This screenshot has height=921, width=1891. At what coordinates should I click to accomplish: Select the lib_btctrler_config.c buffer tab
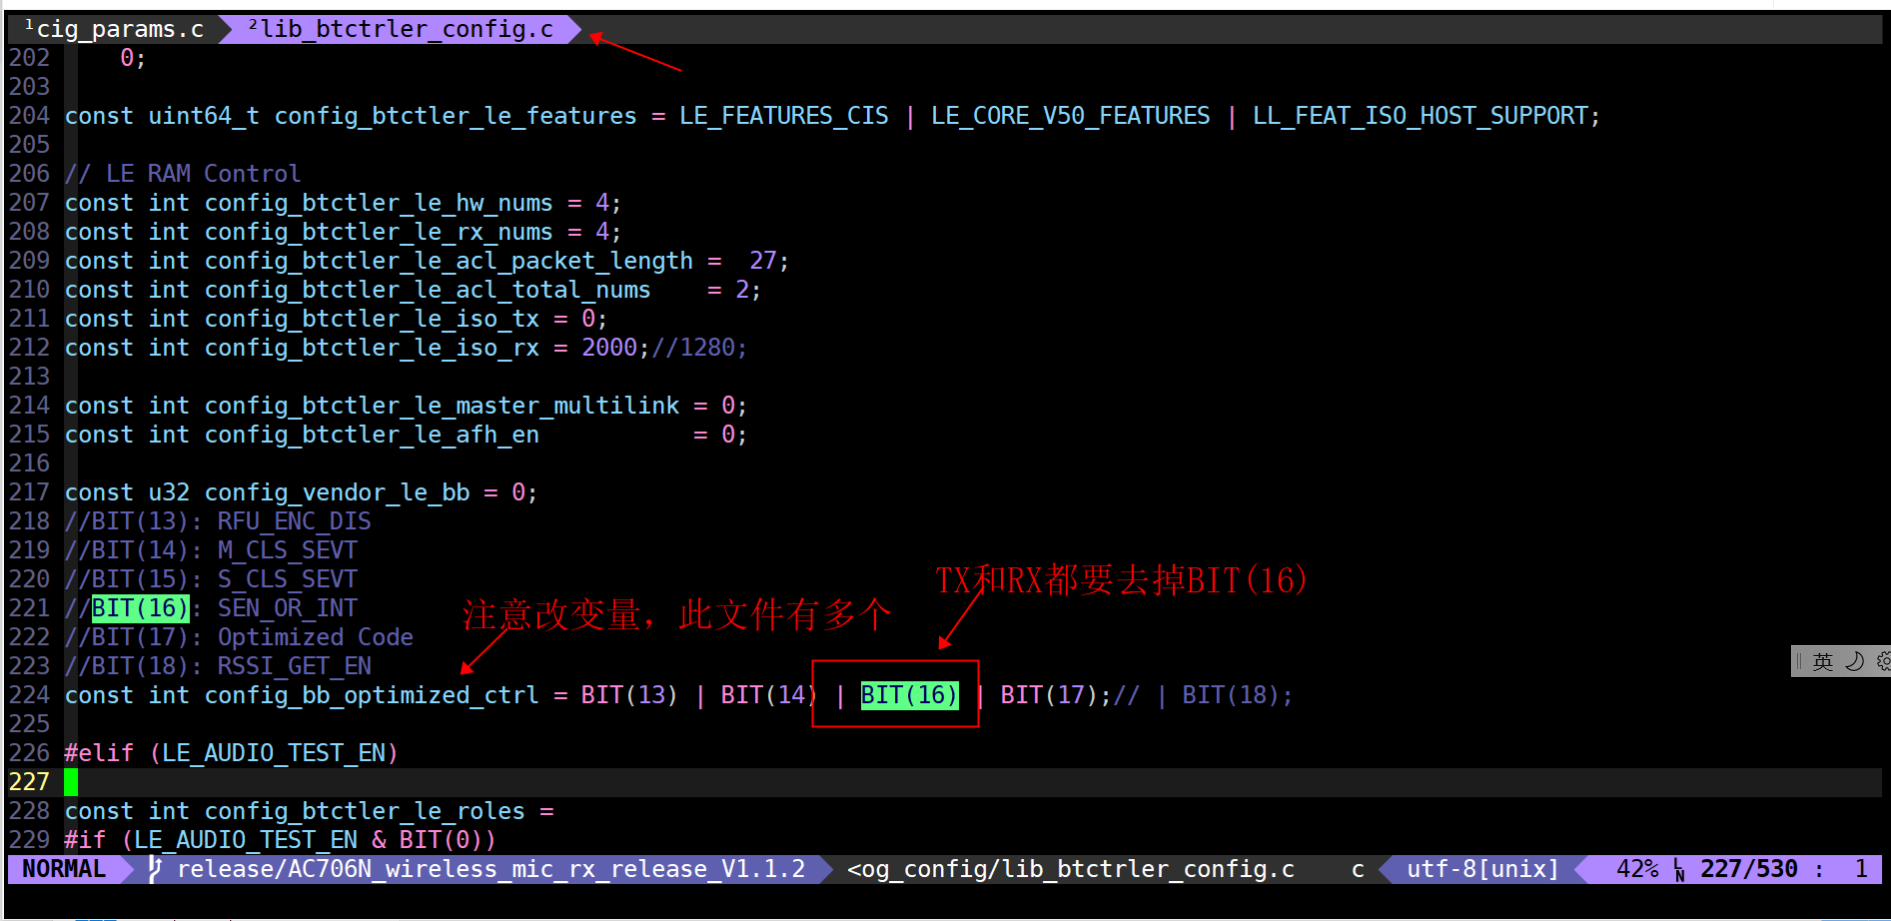(x=400, y=29)
